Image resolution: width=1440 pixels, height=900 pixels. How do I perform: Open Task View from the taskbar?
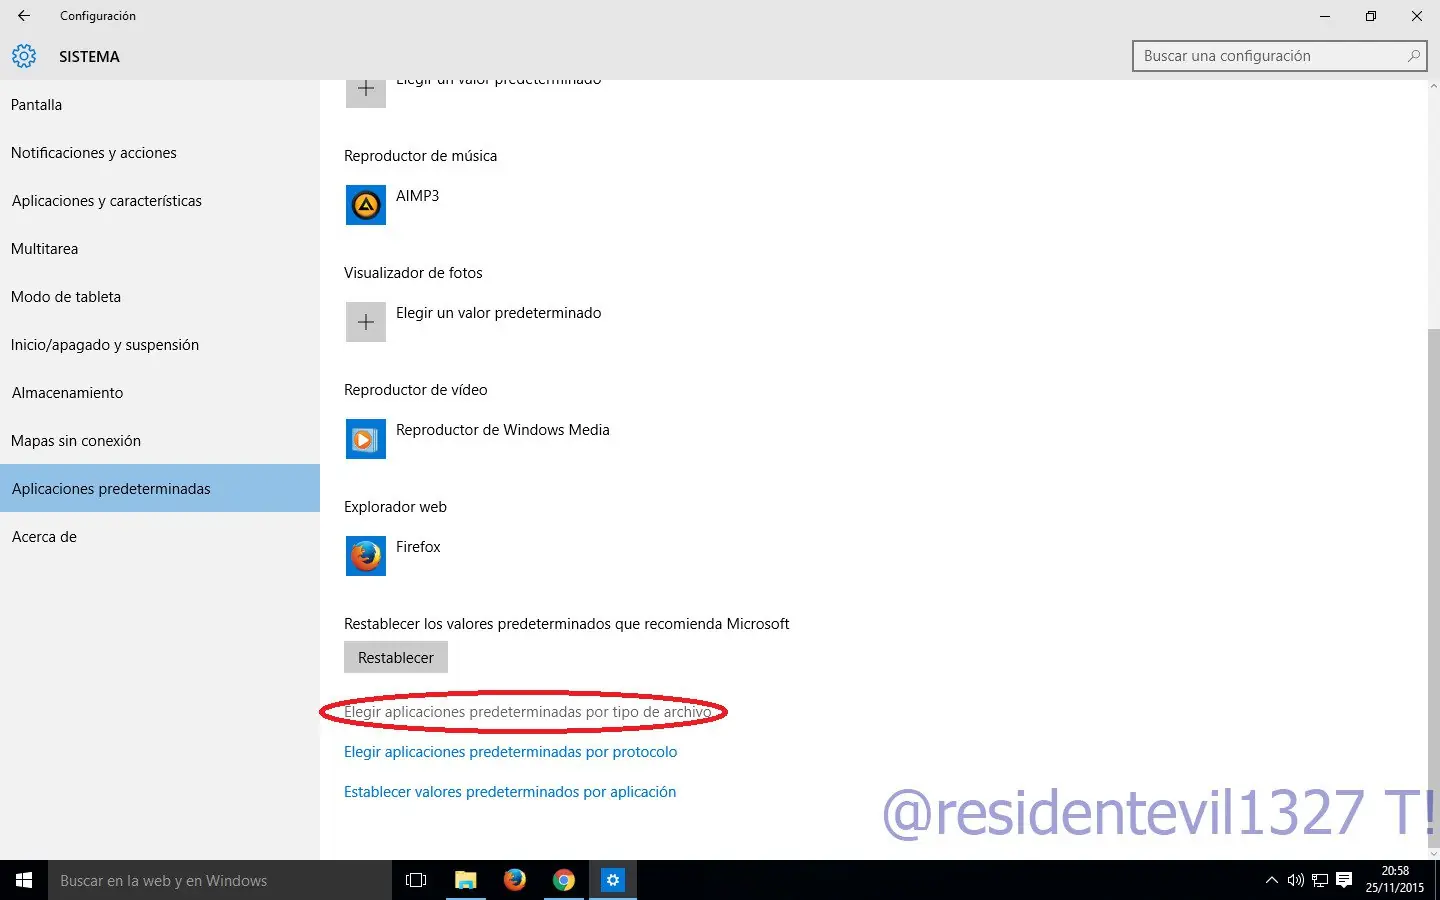[x=416, y=880]
